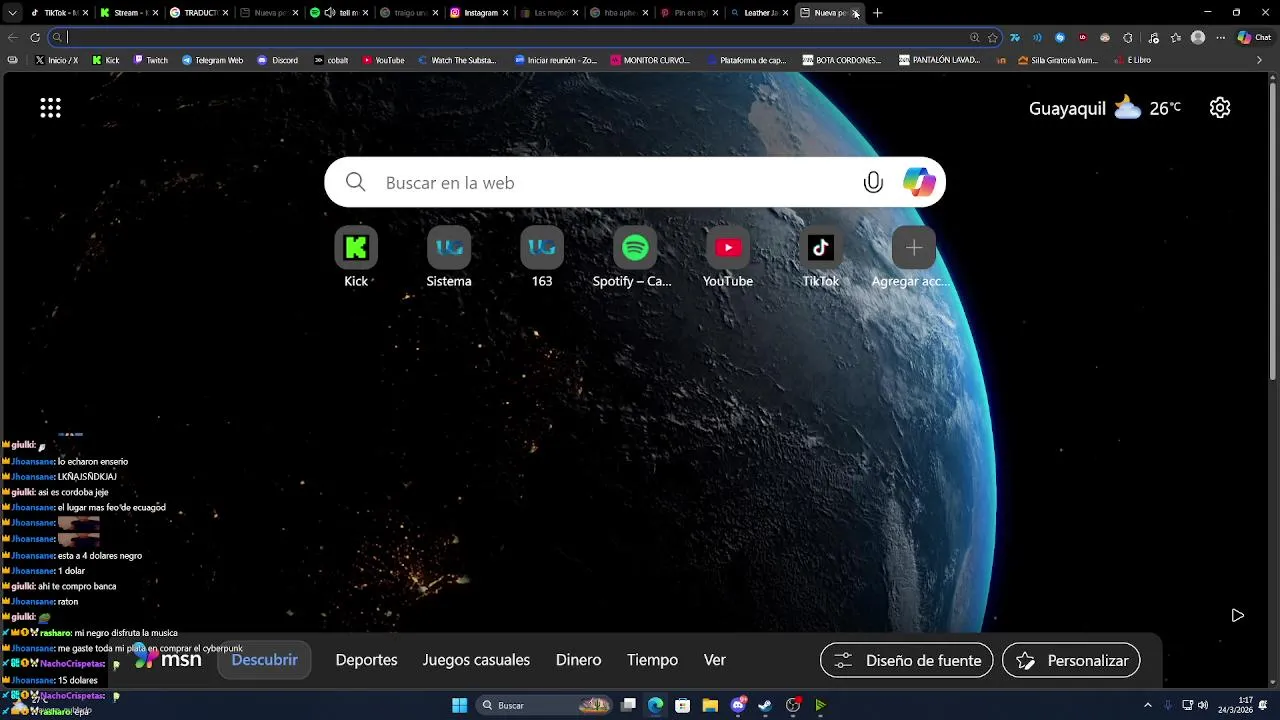Select the Dinero feed tab
Viewport: 1280px width, 720px height.
(x=578, y=660)
